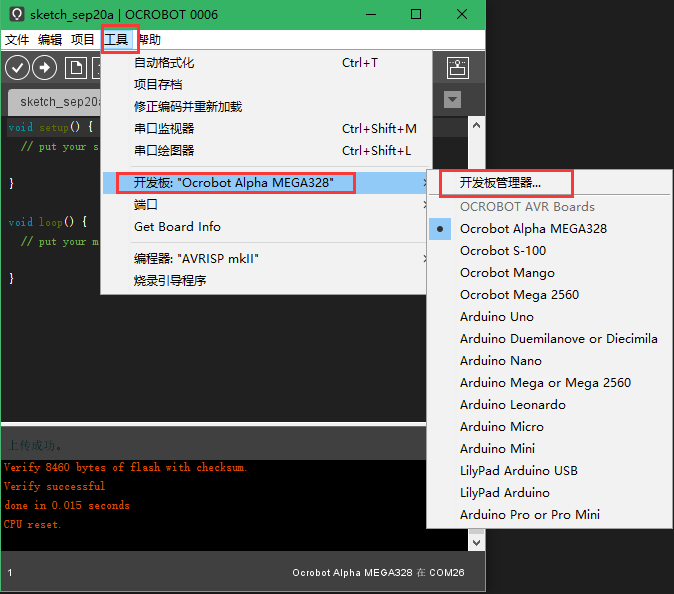Image resolution: width=674 pixels, height=594 pixels.
Task: Open the 帮助 menu
Action: click(150, 40)
